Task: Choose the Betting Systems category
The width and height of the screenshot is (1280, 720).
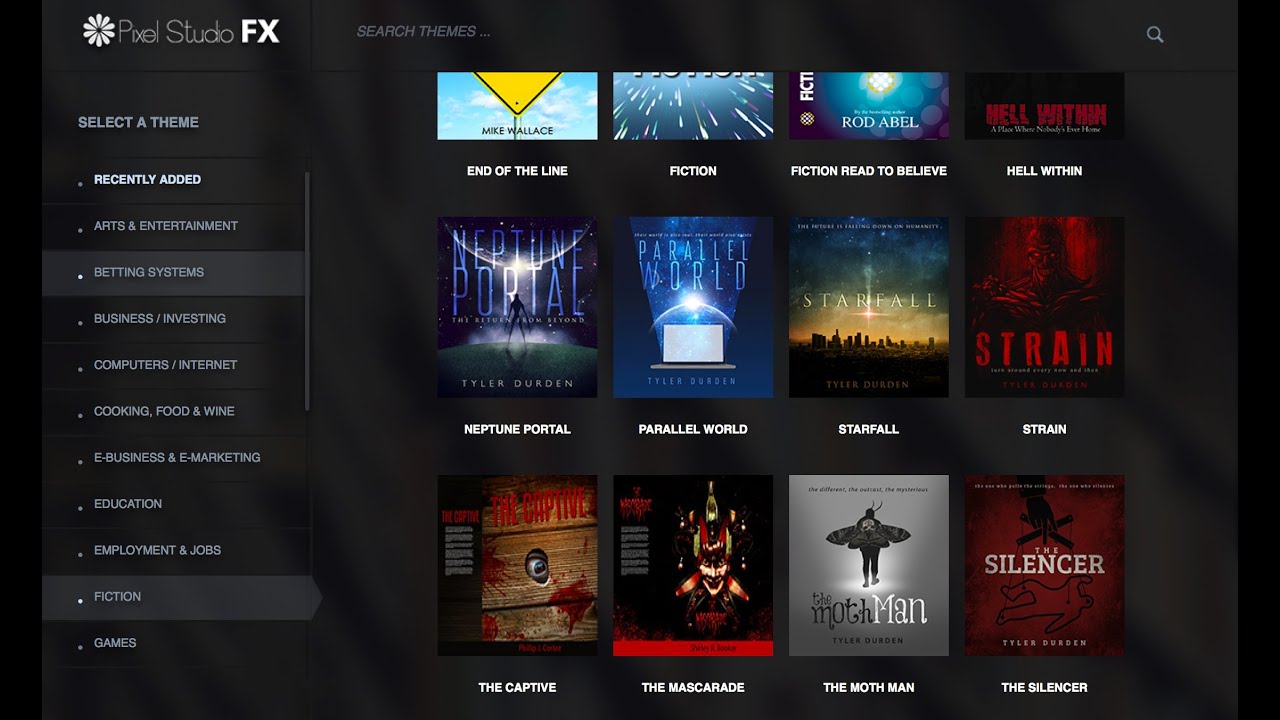Action: coord(175,272)
